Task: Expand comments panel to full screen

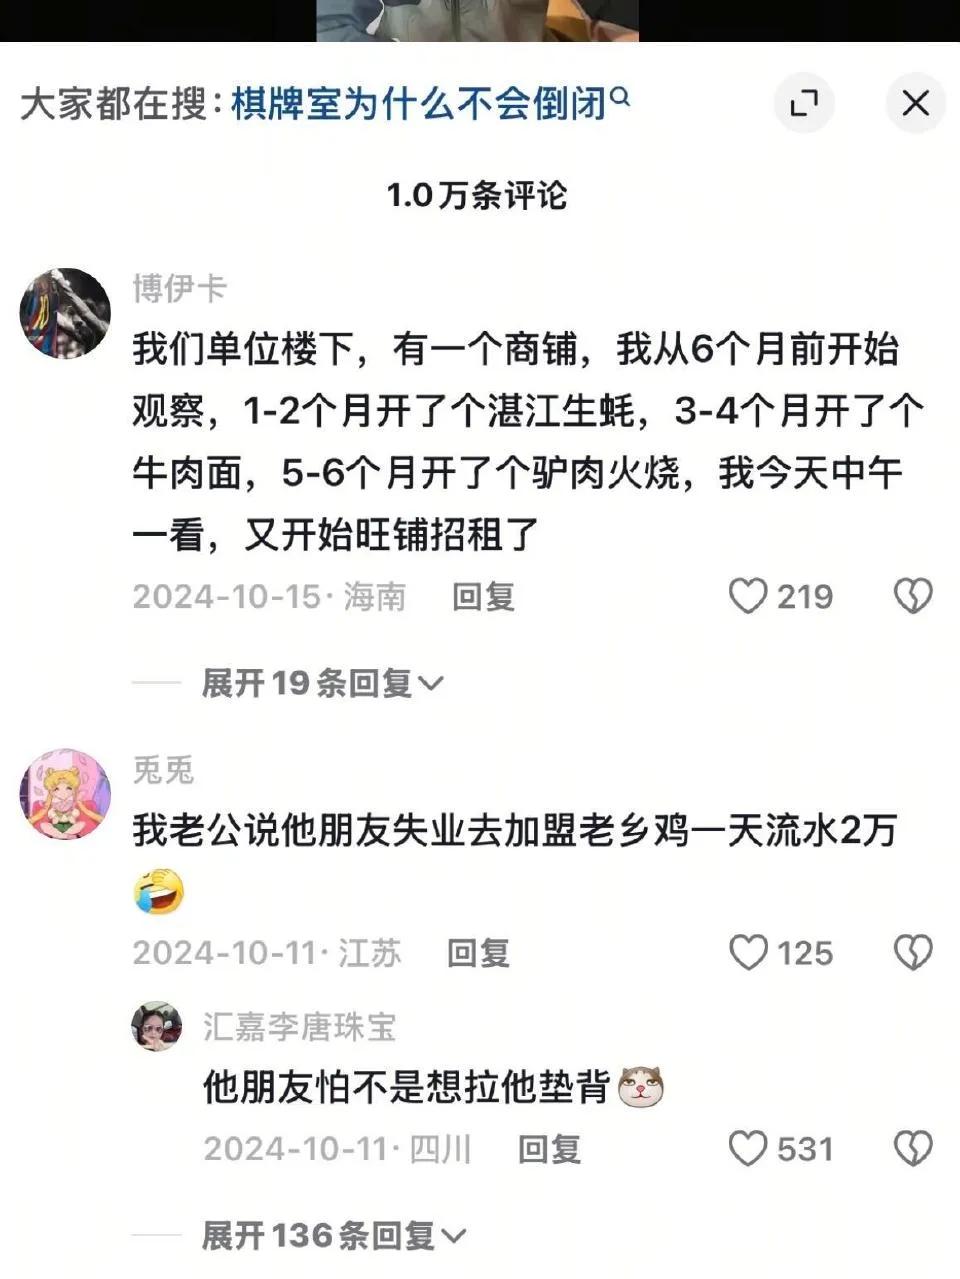Action: click(x=804, y=102)
